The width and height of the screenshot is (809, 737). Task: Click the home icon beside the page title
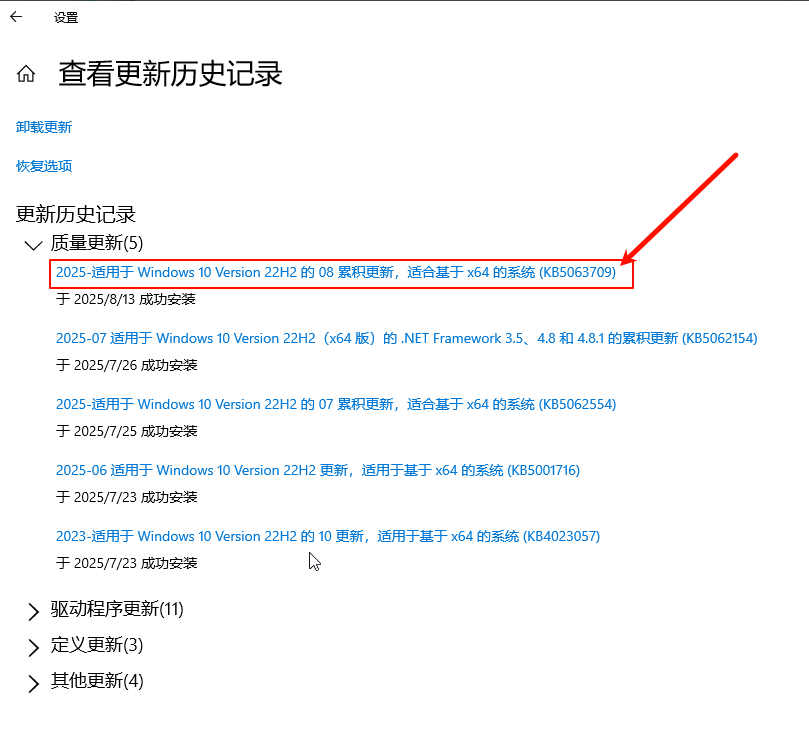pos(26,74)
